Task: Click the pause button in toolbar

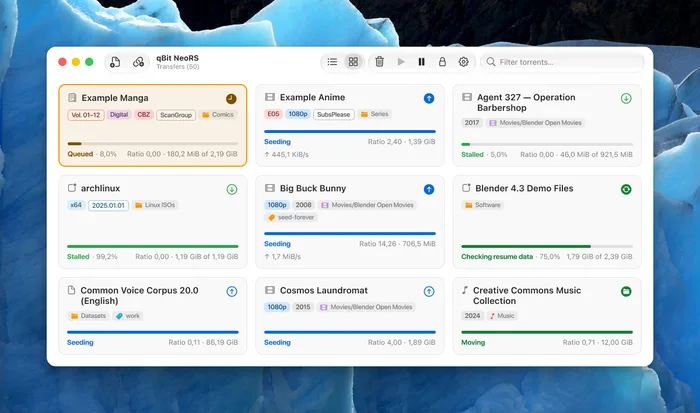Action: 421,62
